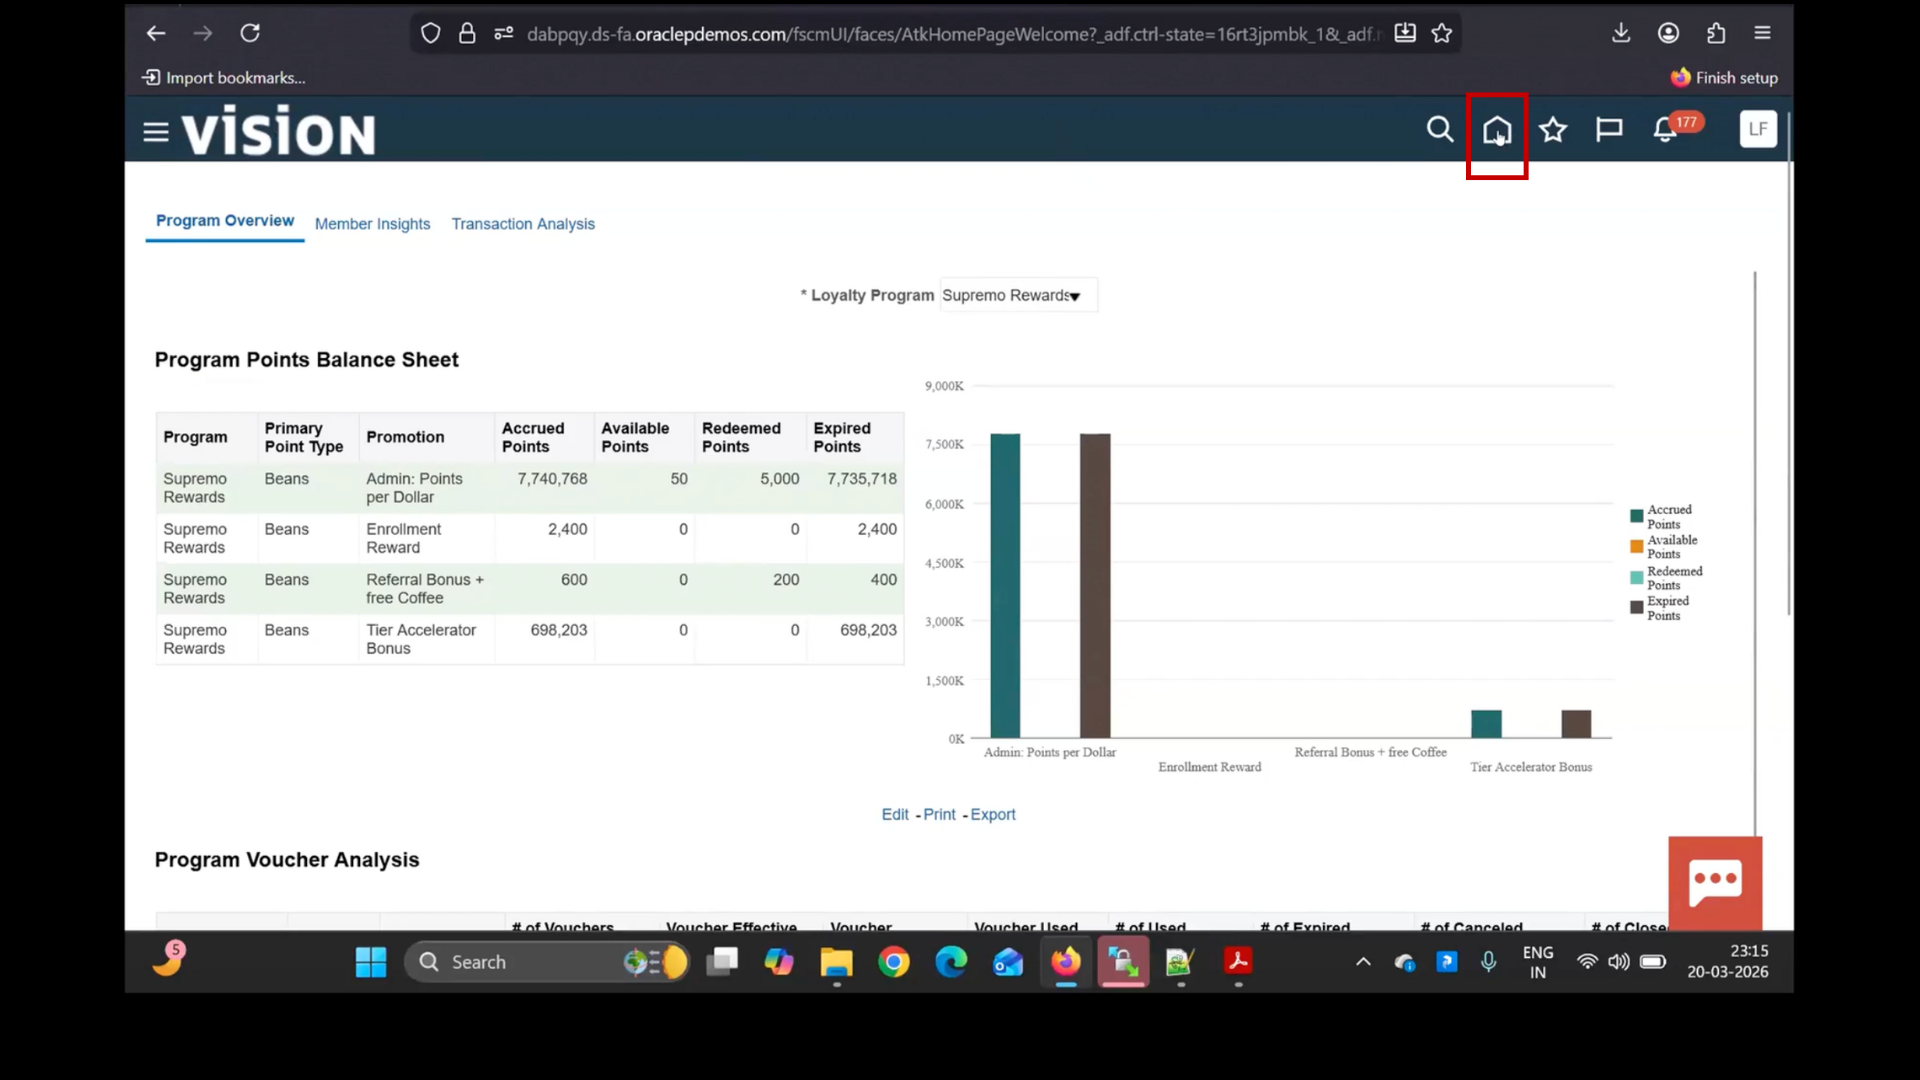
Task: Switch to the Transaction Analysis tab
Action: click(523, 224)
